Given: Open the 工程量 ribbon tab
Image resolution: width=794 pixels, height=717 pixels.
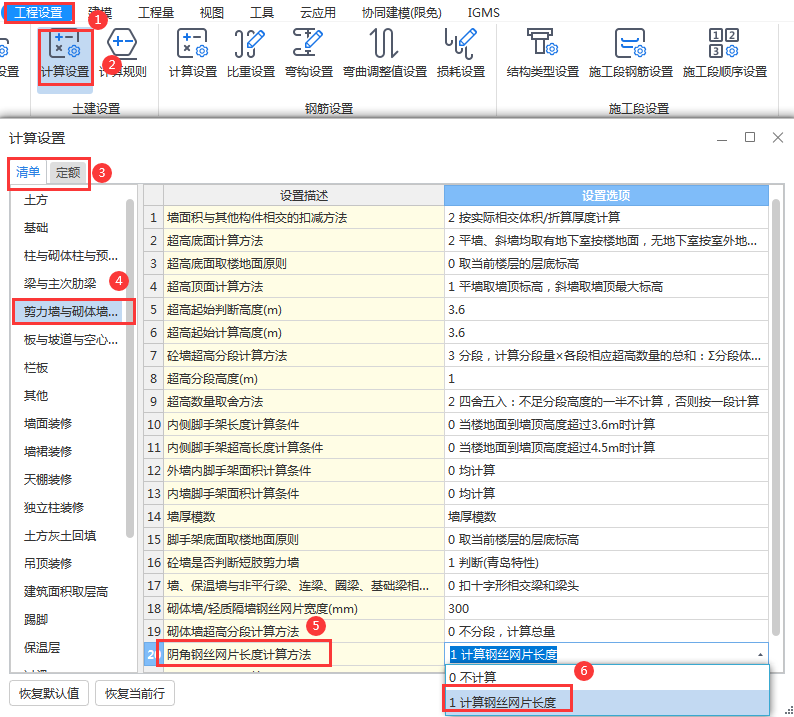Looking at the screenshot, I should coord(155,13).
